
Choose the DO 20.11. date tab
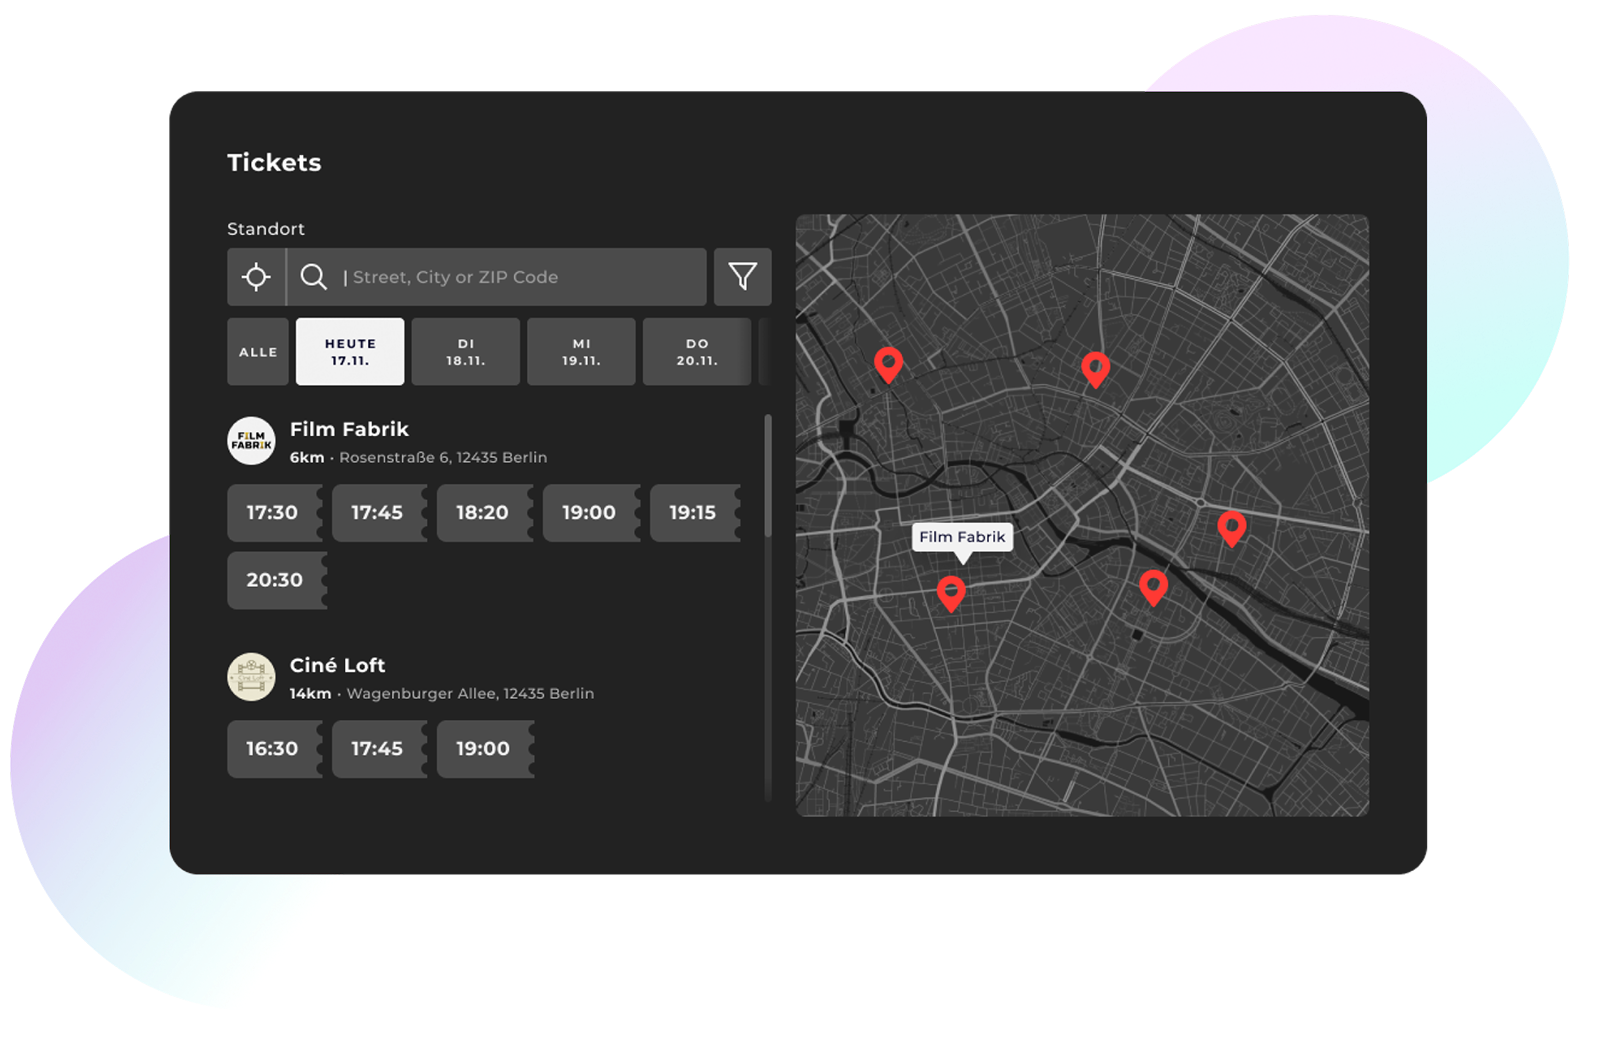(697, 352)
